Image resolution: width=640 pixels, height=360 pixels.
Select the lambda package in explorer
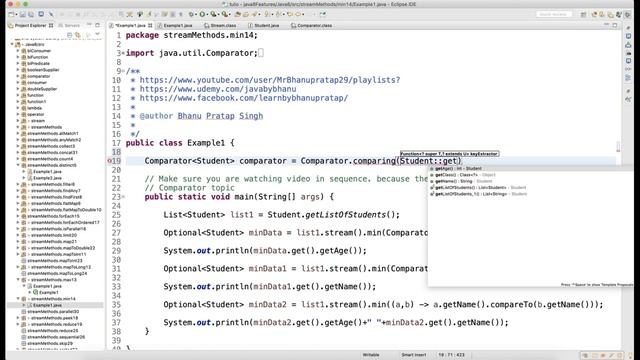tap(34, 108)
